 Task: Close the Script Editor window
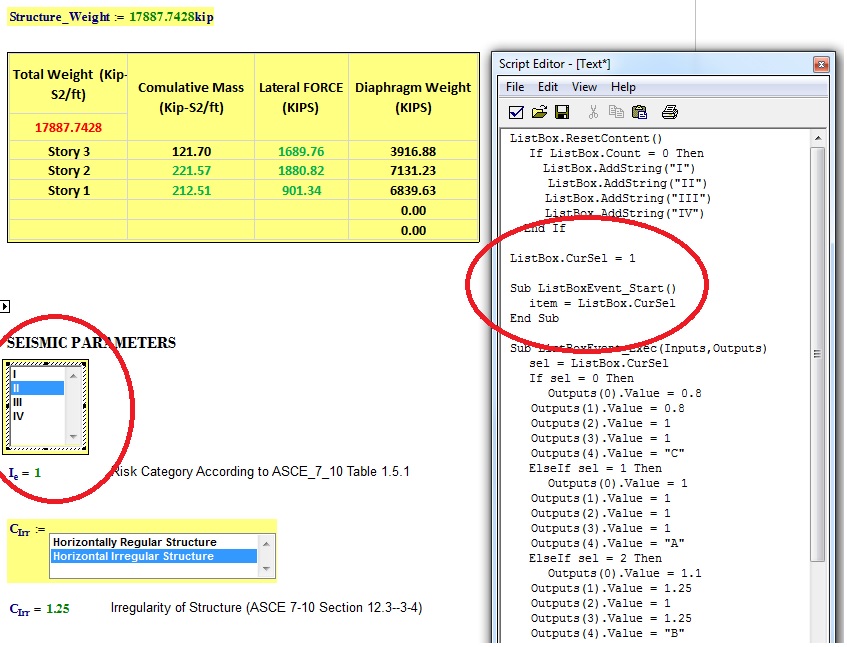(821, 64)
